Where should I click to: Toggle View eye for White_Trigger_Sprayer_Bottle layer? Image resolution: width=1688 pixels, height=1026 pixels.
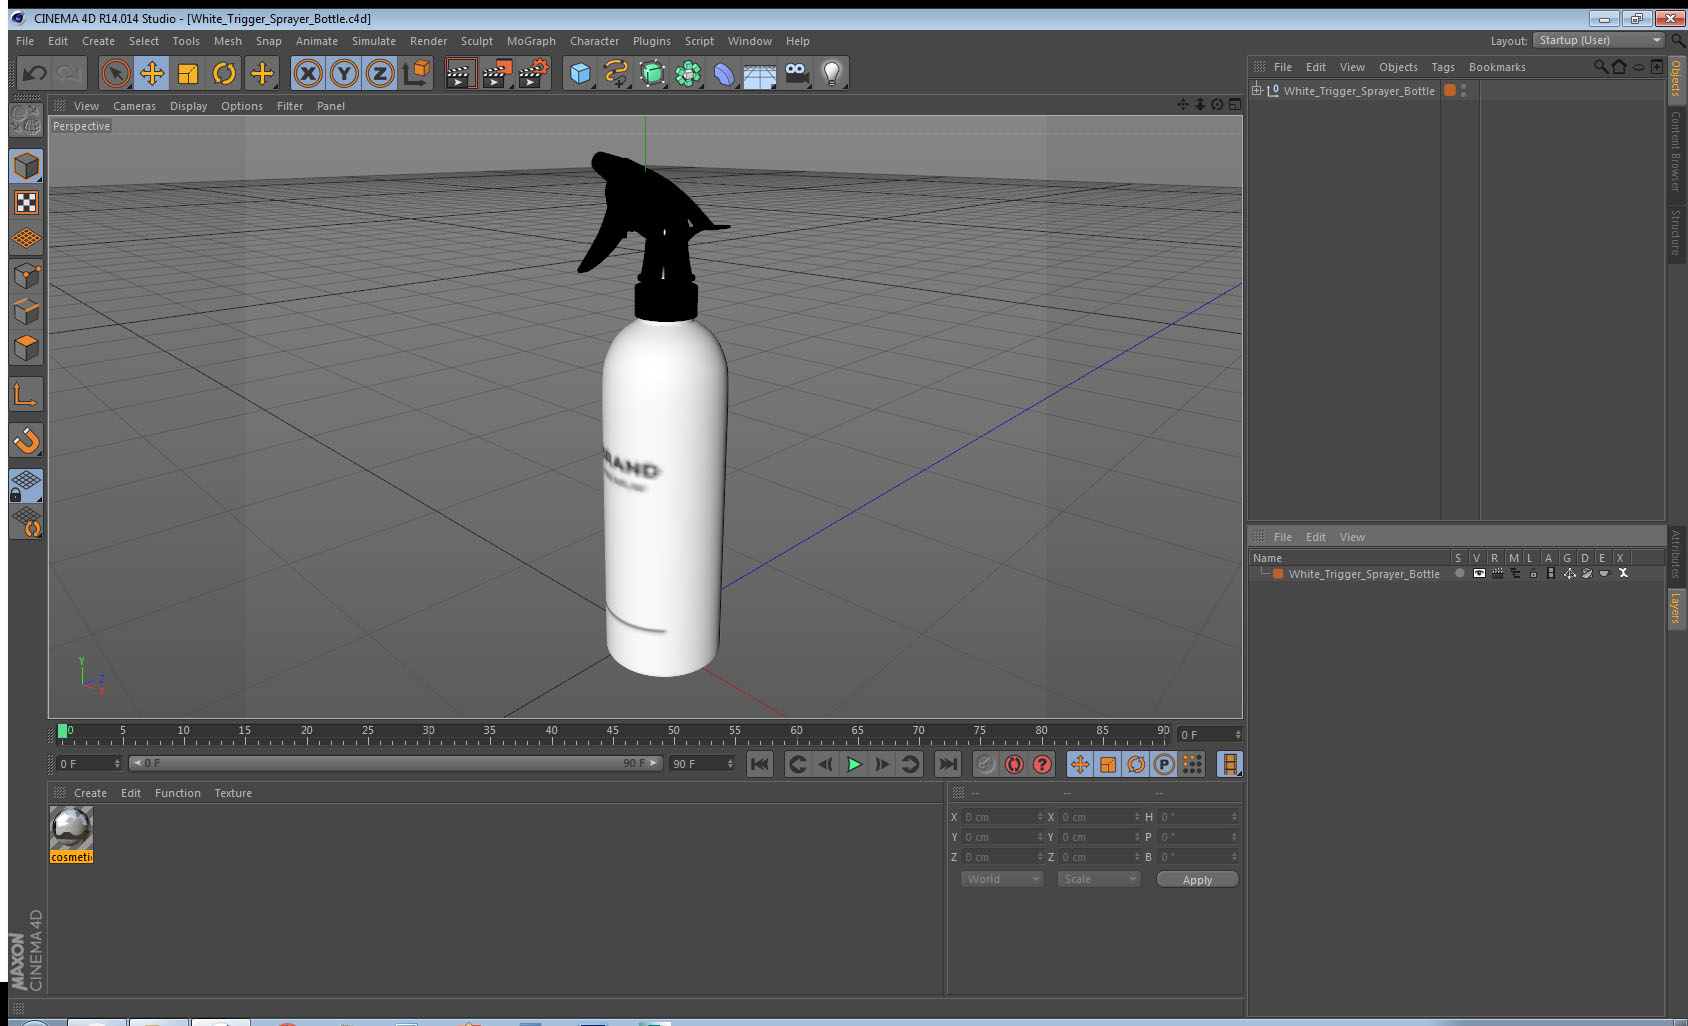point(1479,574)
